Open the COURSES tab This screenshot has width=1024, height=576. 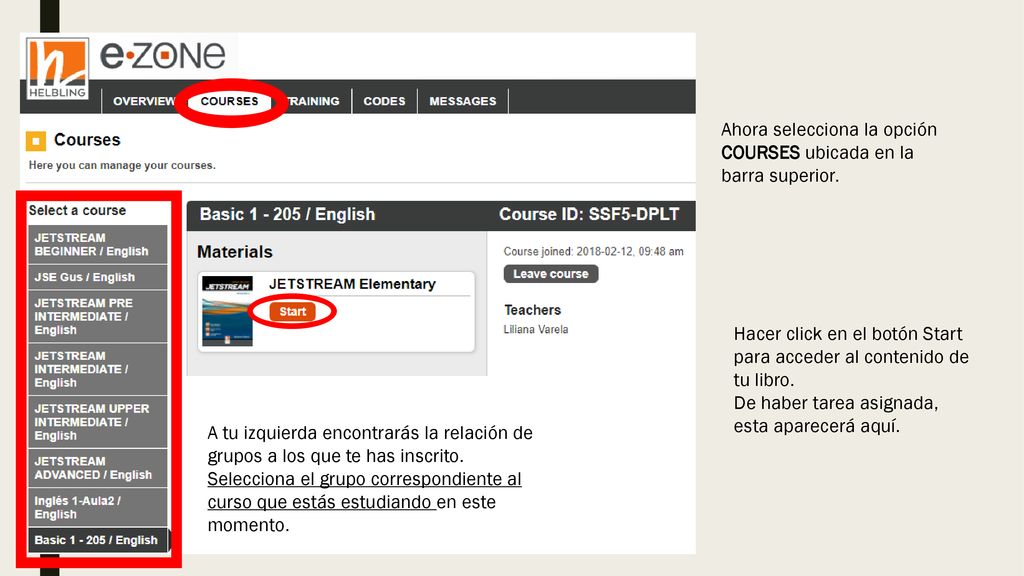coord(229,101)
